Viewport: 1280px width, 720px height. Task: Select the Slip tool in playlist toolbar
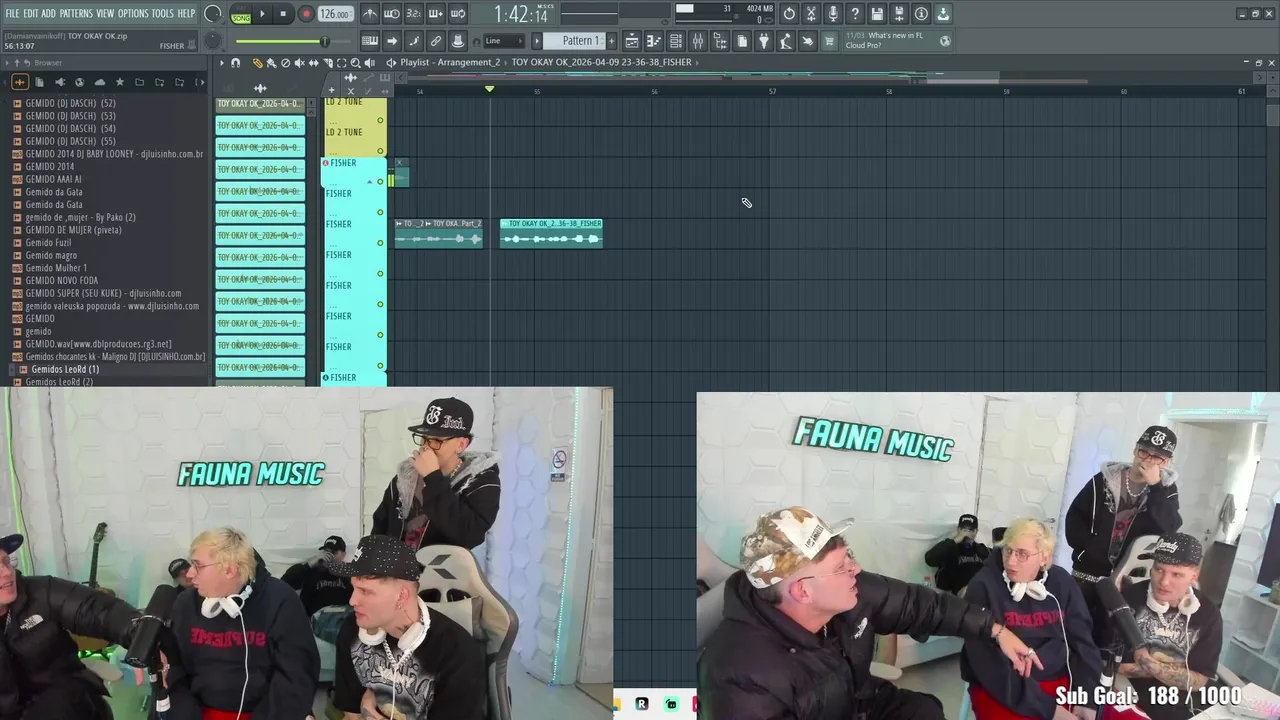[x=313, y=63]
